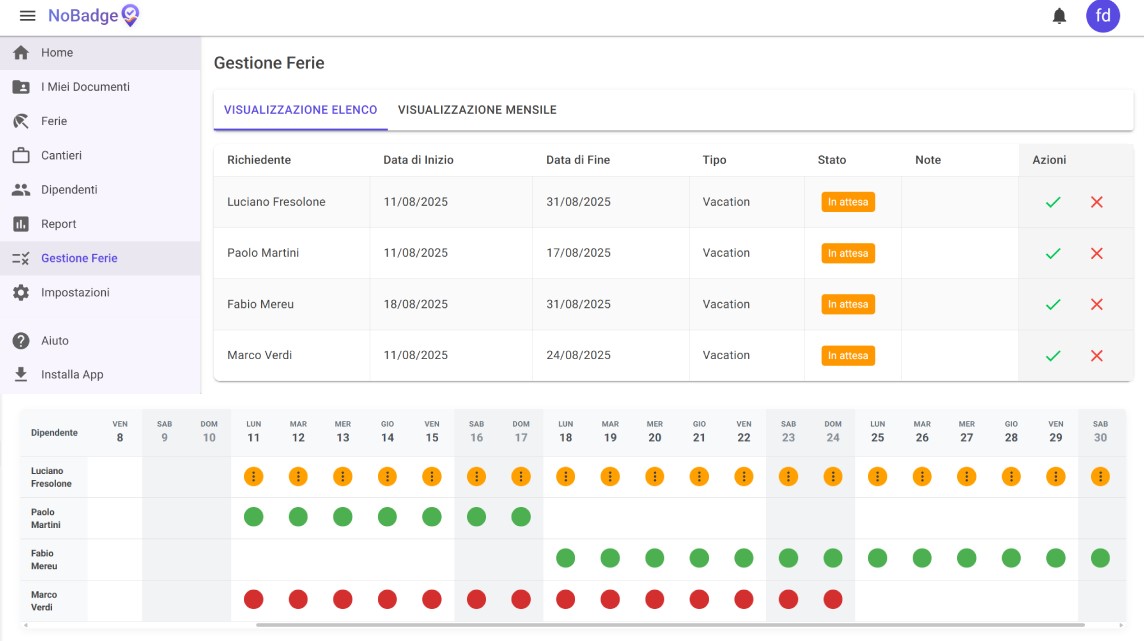Viewport: 1144px width, 641px height.
Task: Approve Fabio Mereu's vacation request
Action: pos(1052,305)
